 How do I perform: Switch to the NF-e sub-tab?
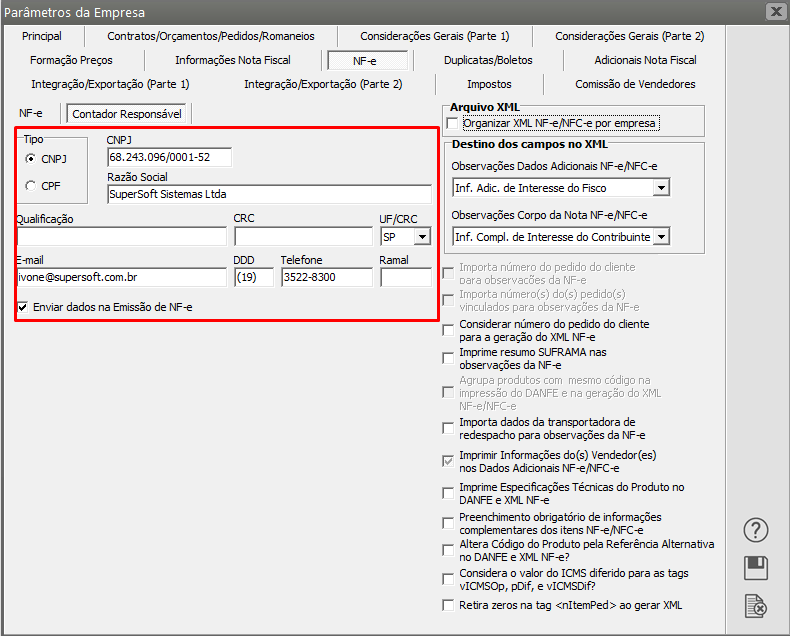point(31,114)
